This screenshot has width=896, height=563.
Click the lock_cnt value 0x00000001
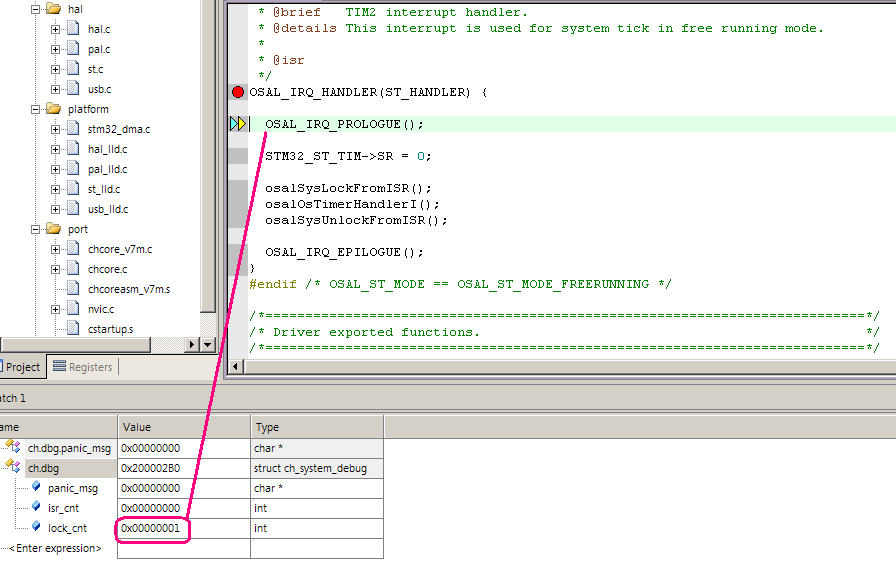point(150,528)
